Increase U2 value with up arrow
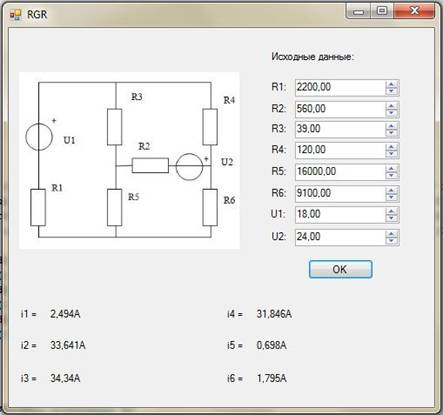The image size is (443, 415). click(391, 234)
